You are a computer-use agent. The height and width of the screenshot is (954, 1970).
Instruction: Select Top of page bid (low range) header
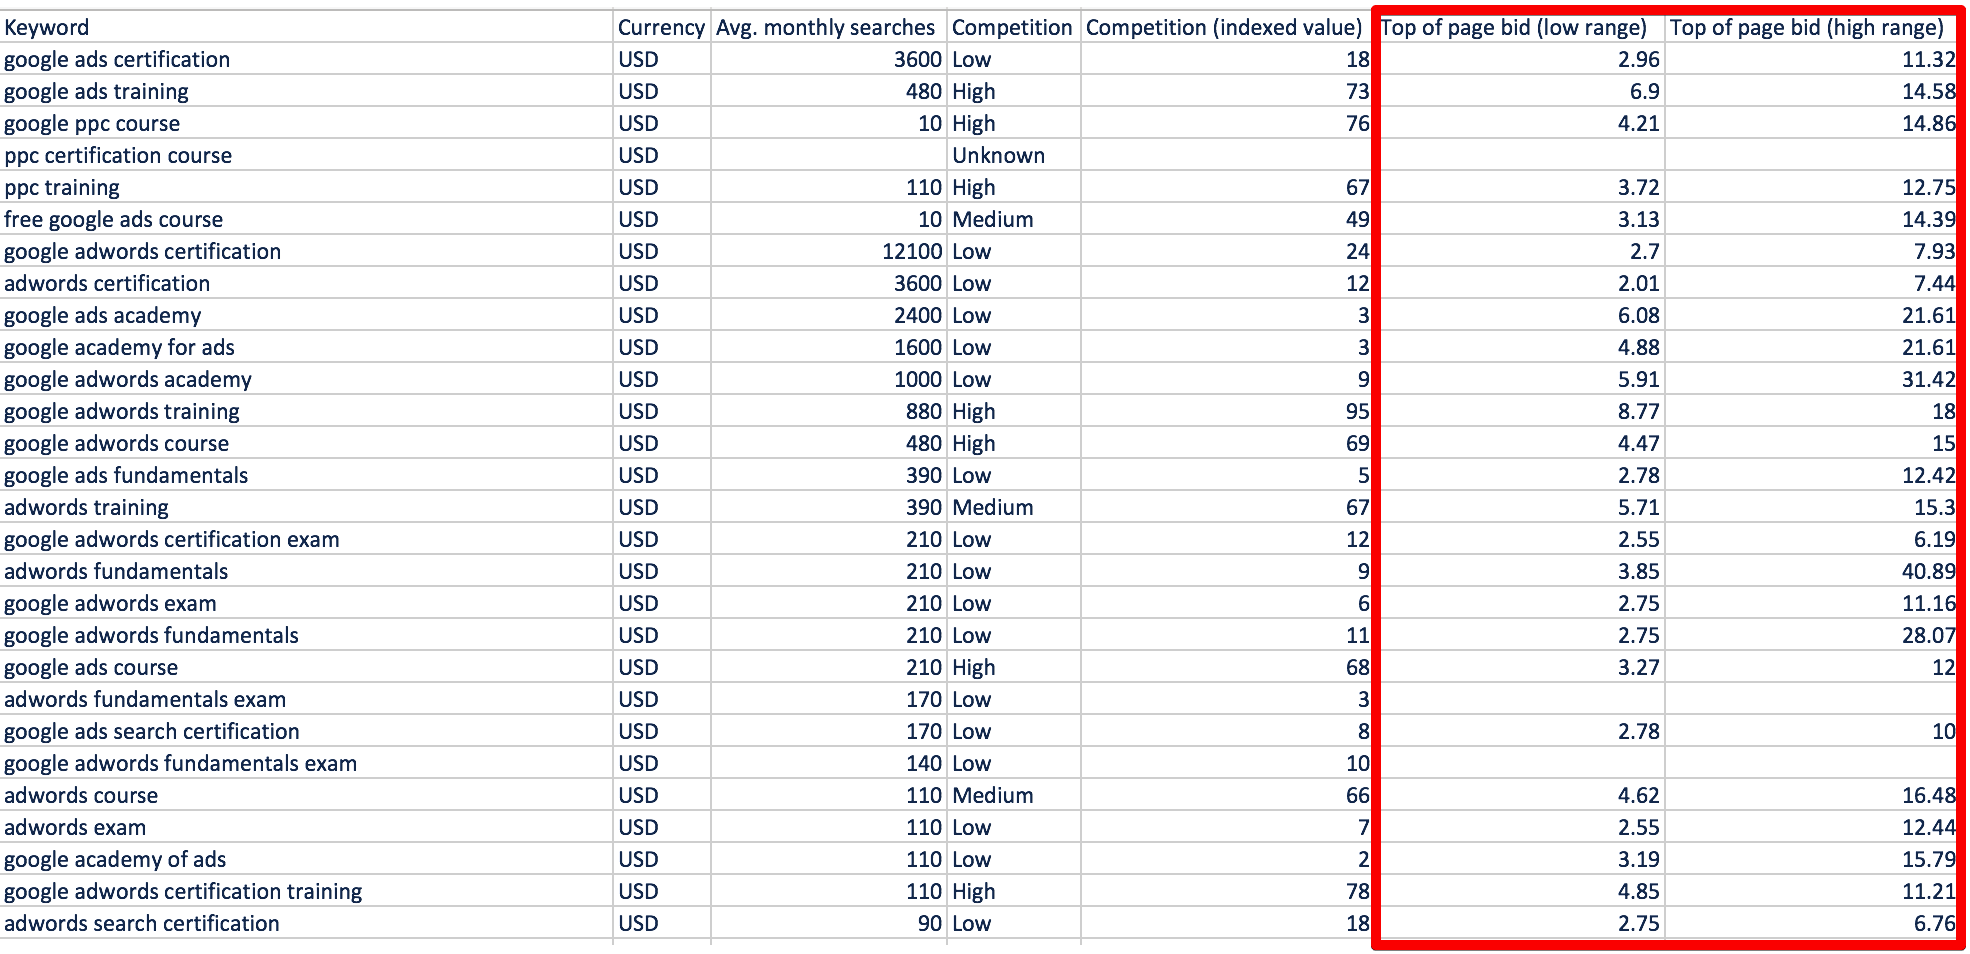pos(1520,27)
